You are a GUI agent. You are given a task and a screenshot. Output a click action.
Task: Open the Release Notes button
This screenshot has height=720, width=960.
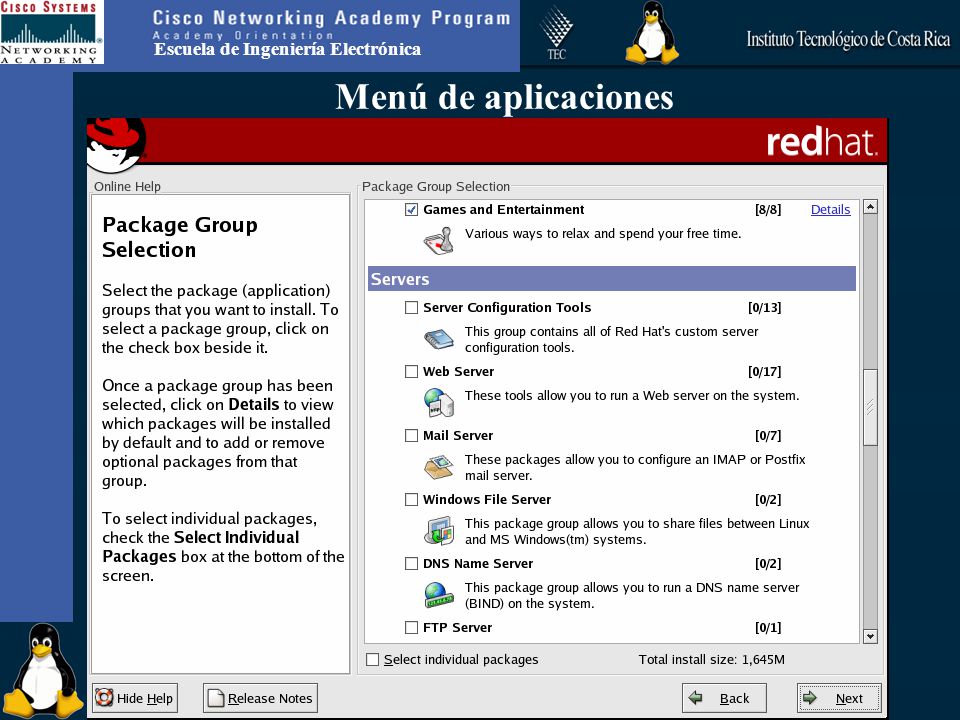point(260,698)
